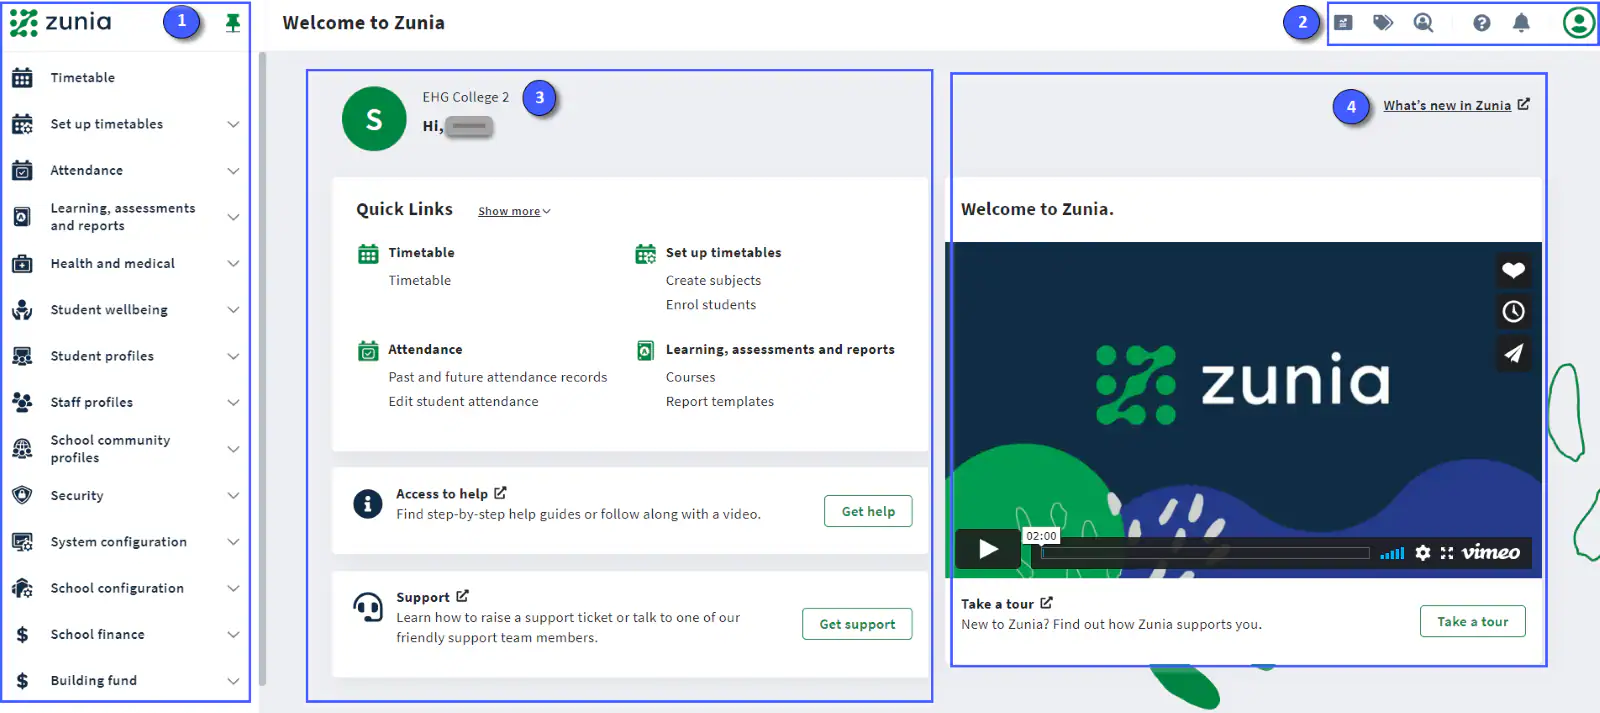Open the Enrol students quick link
1600x713 pixels.
tap(711, 305)
